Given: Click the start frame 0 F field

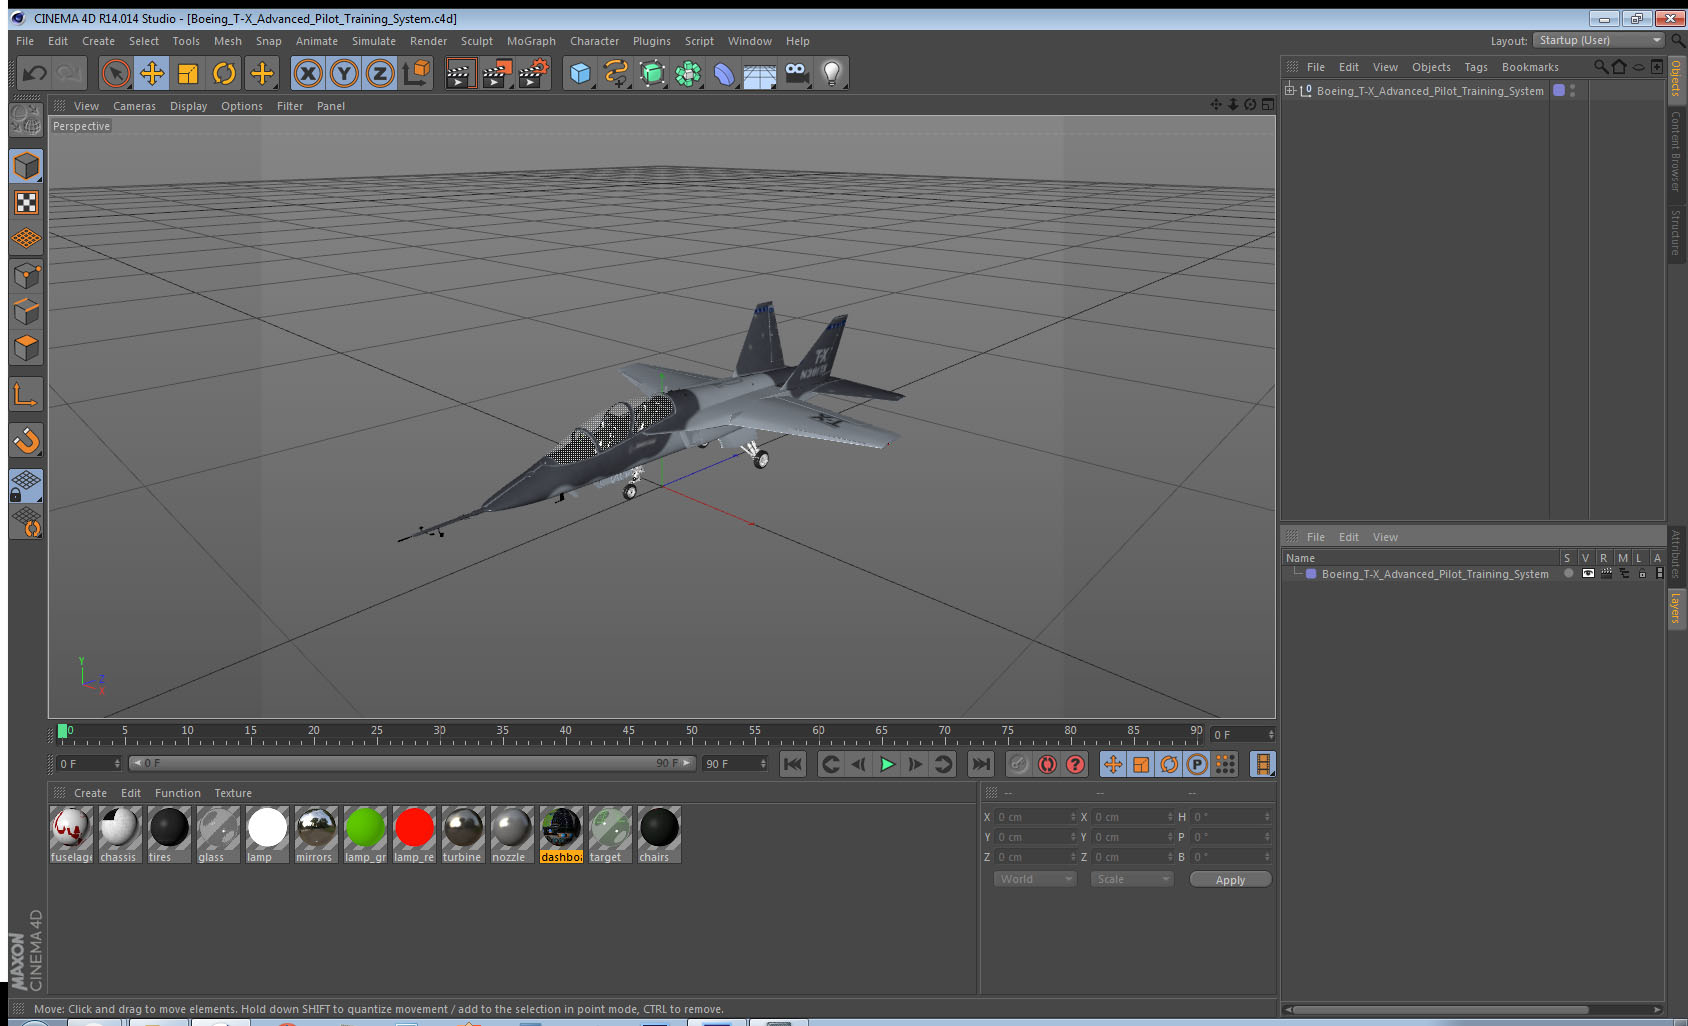Looking at the screenshot, I should point(88,763).
